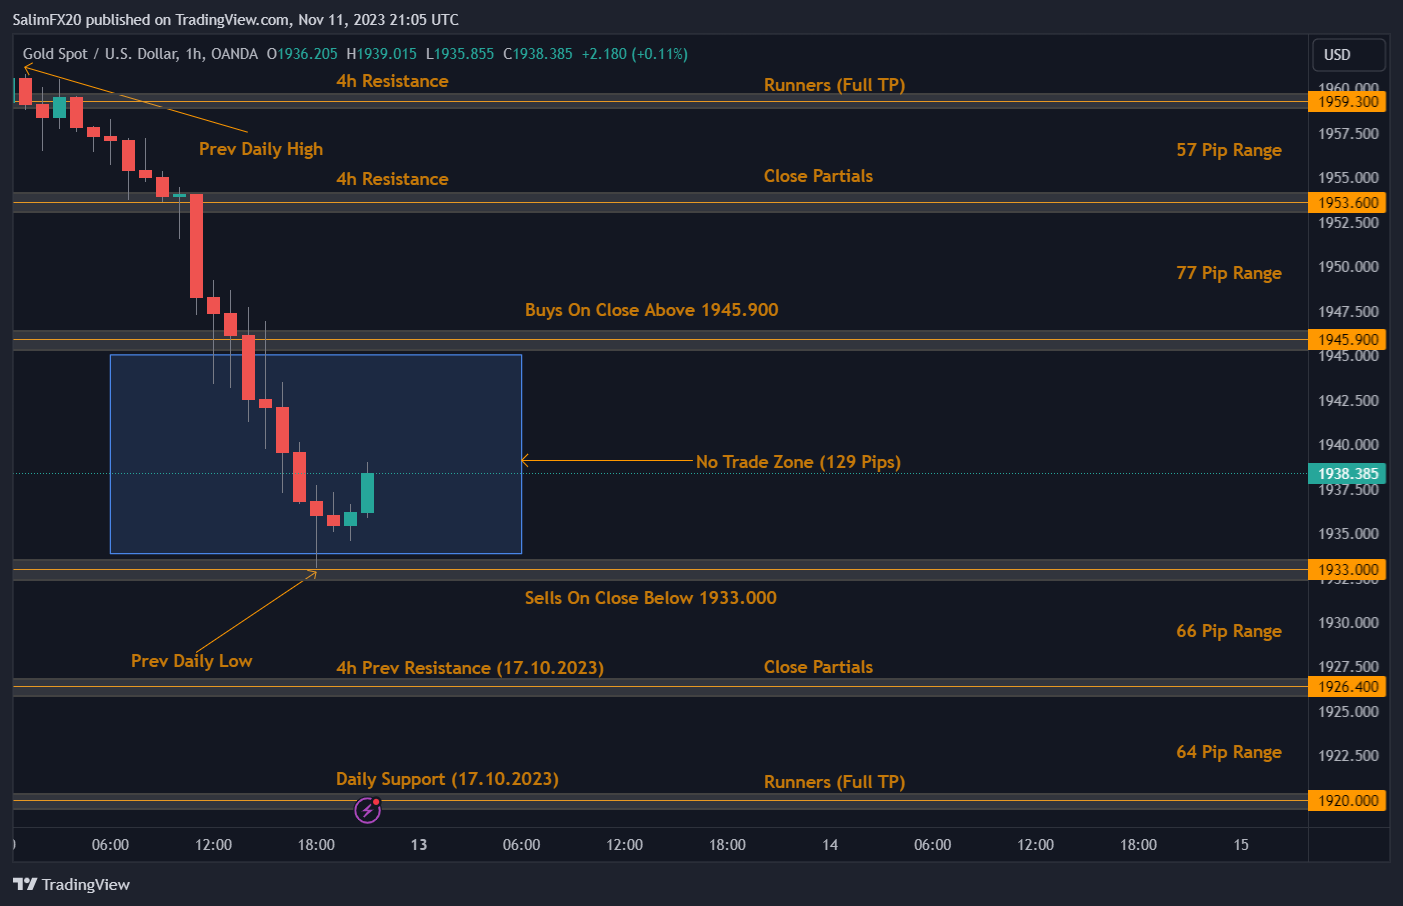Click the 1926.400 price label

(x=1347, y=687)
